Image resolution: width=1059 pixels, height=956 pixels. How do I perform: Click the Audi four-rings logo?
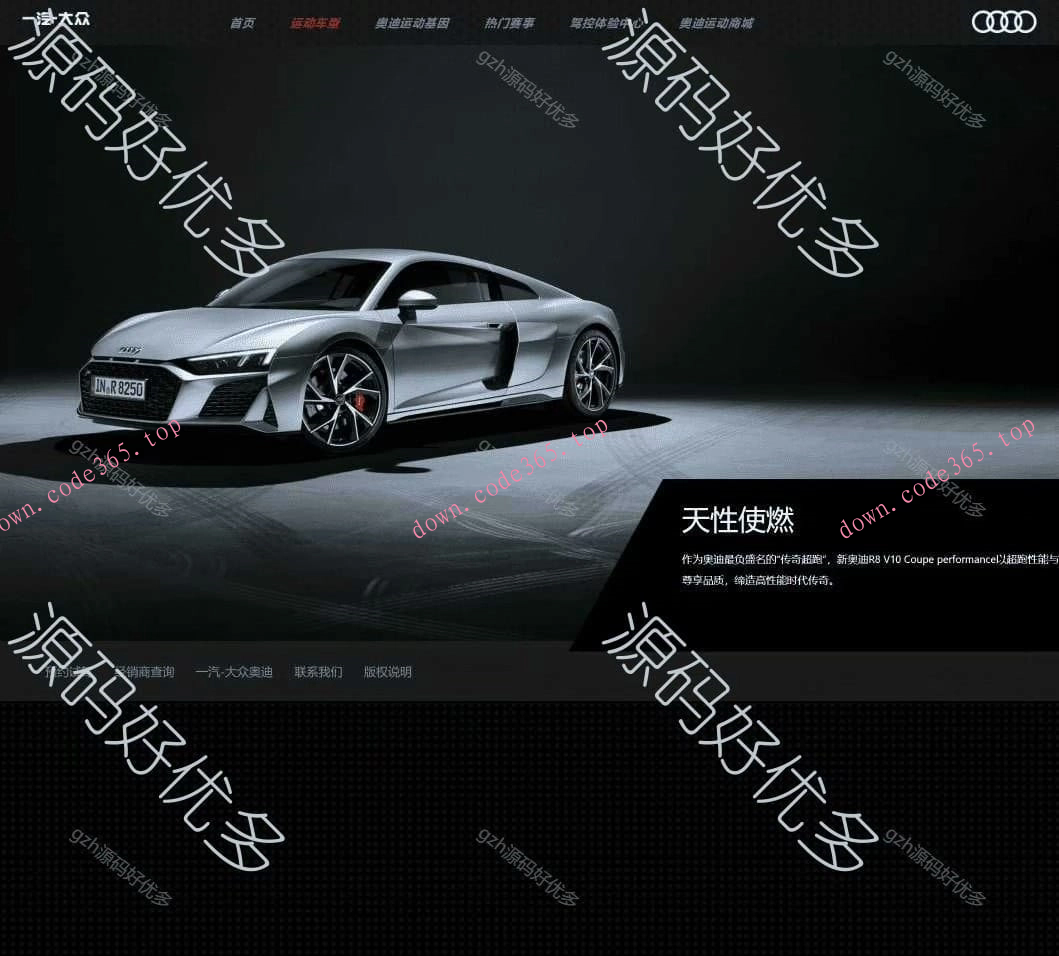[1004, 22]
